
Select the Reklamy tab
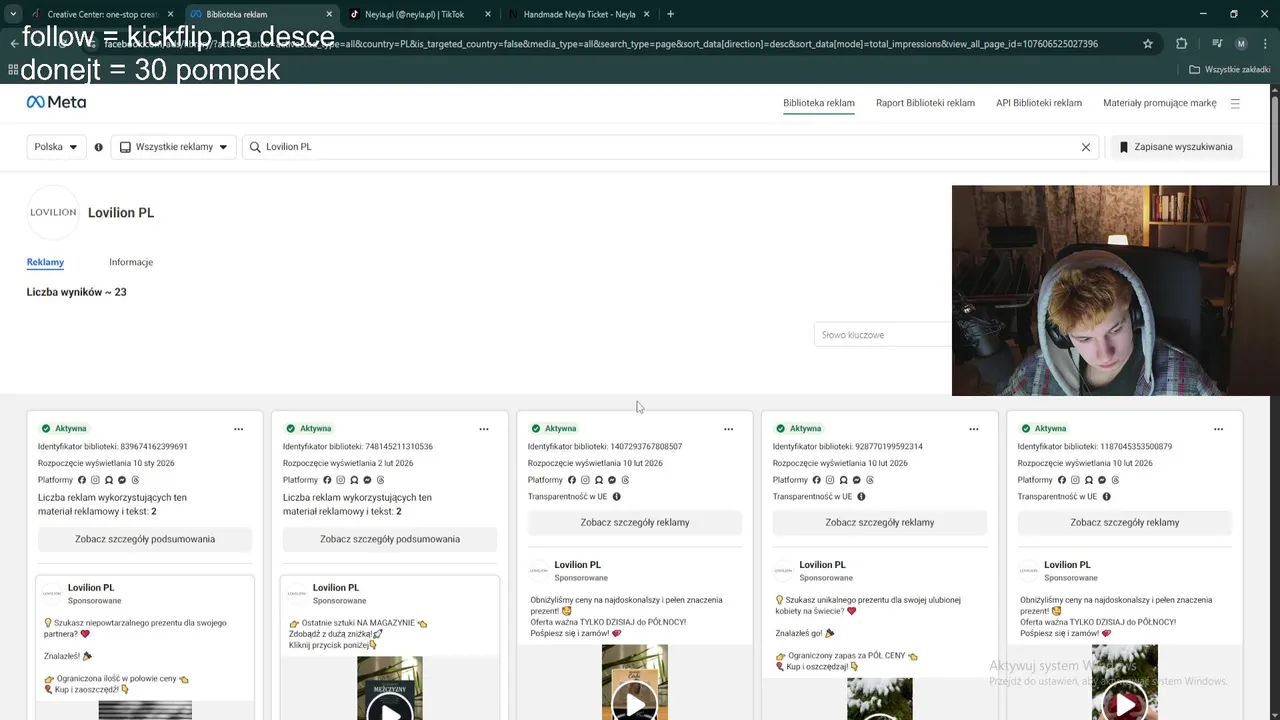coord(45,262)
